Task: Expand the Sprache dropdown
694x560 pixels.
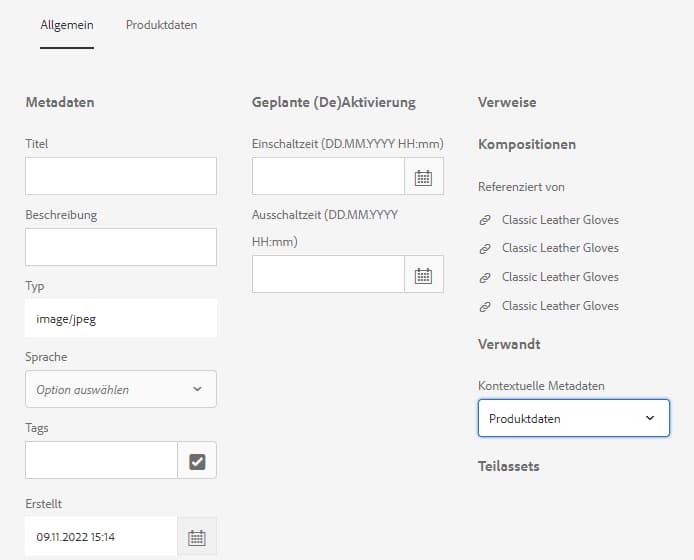Action: [121, 389]
